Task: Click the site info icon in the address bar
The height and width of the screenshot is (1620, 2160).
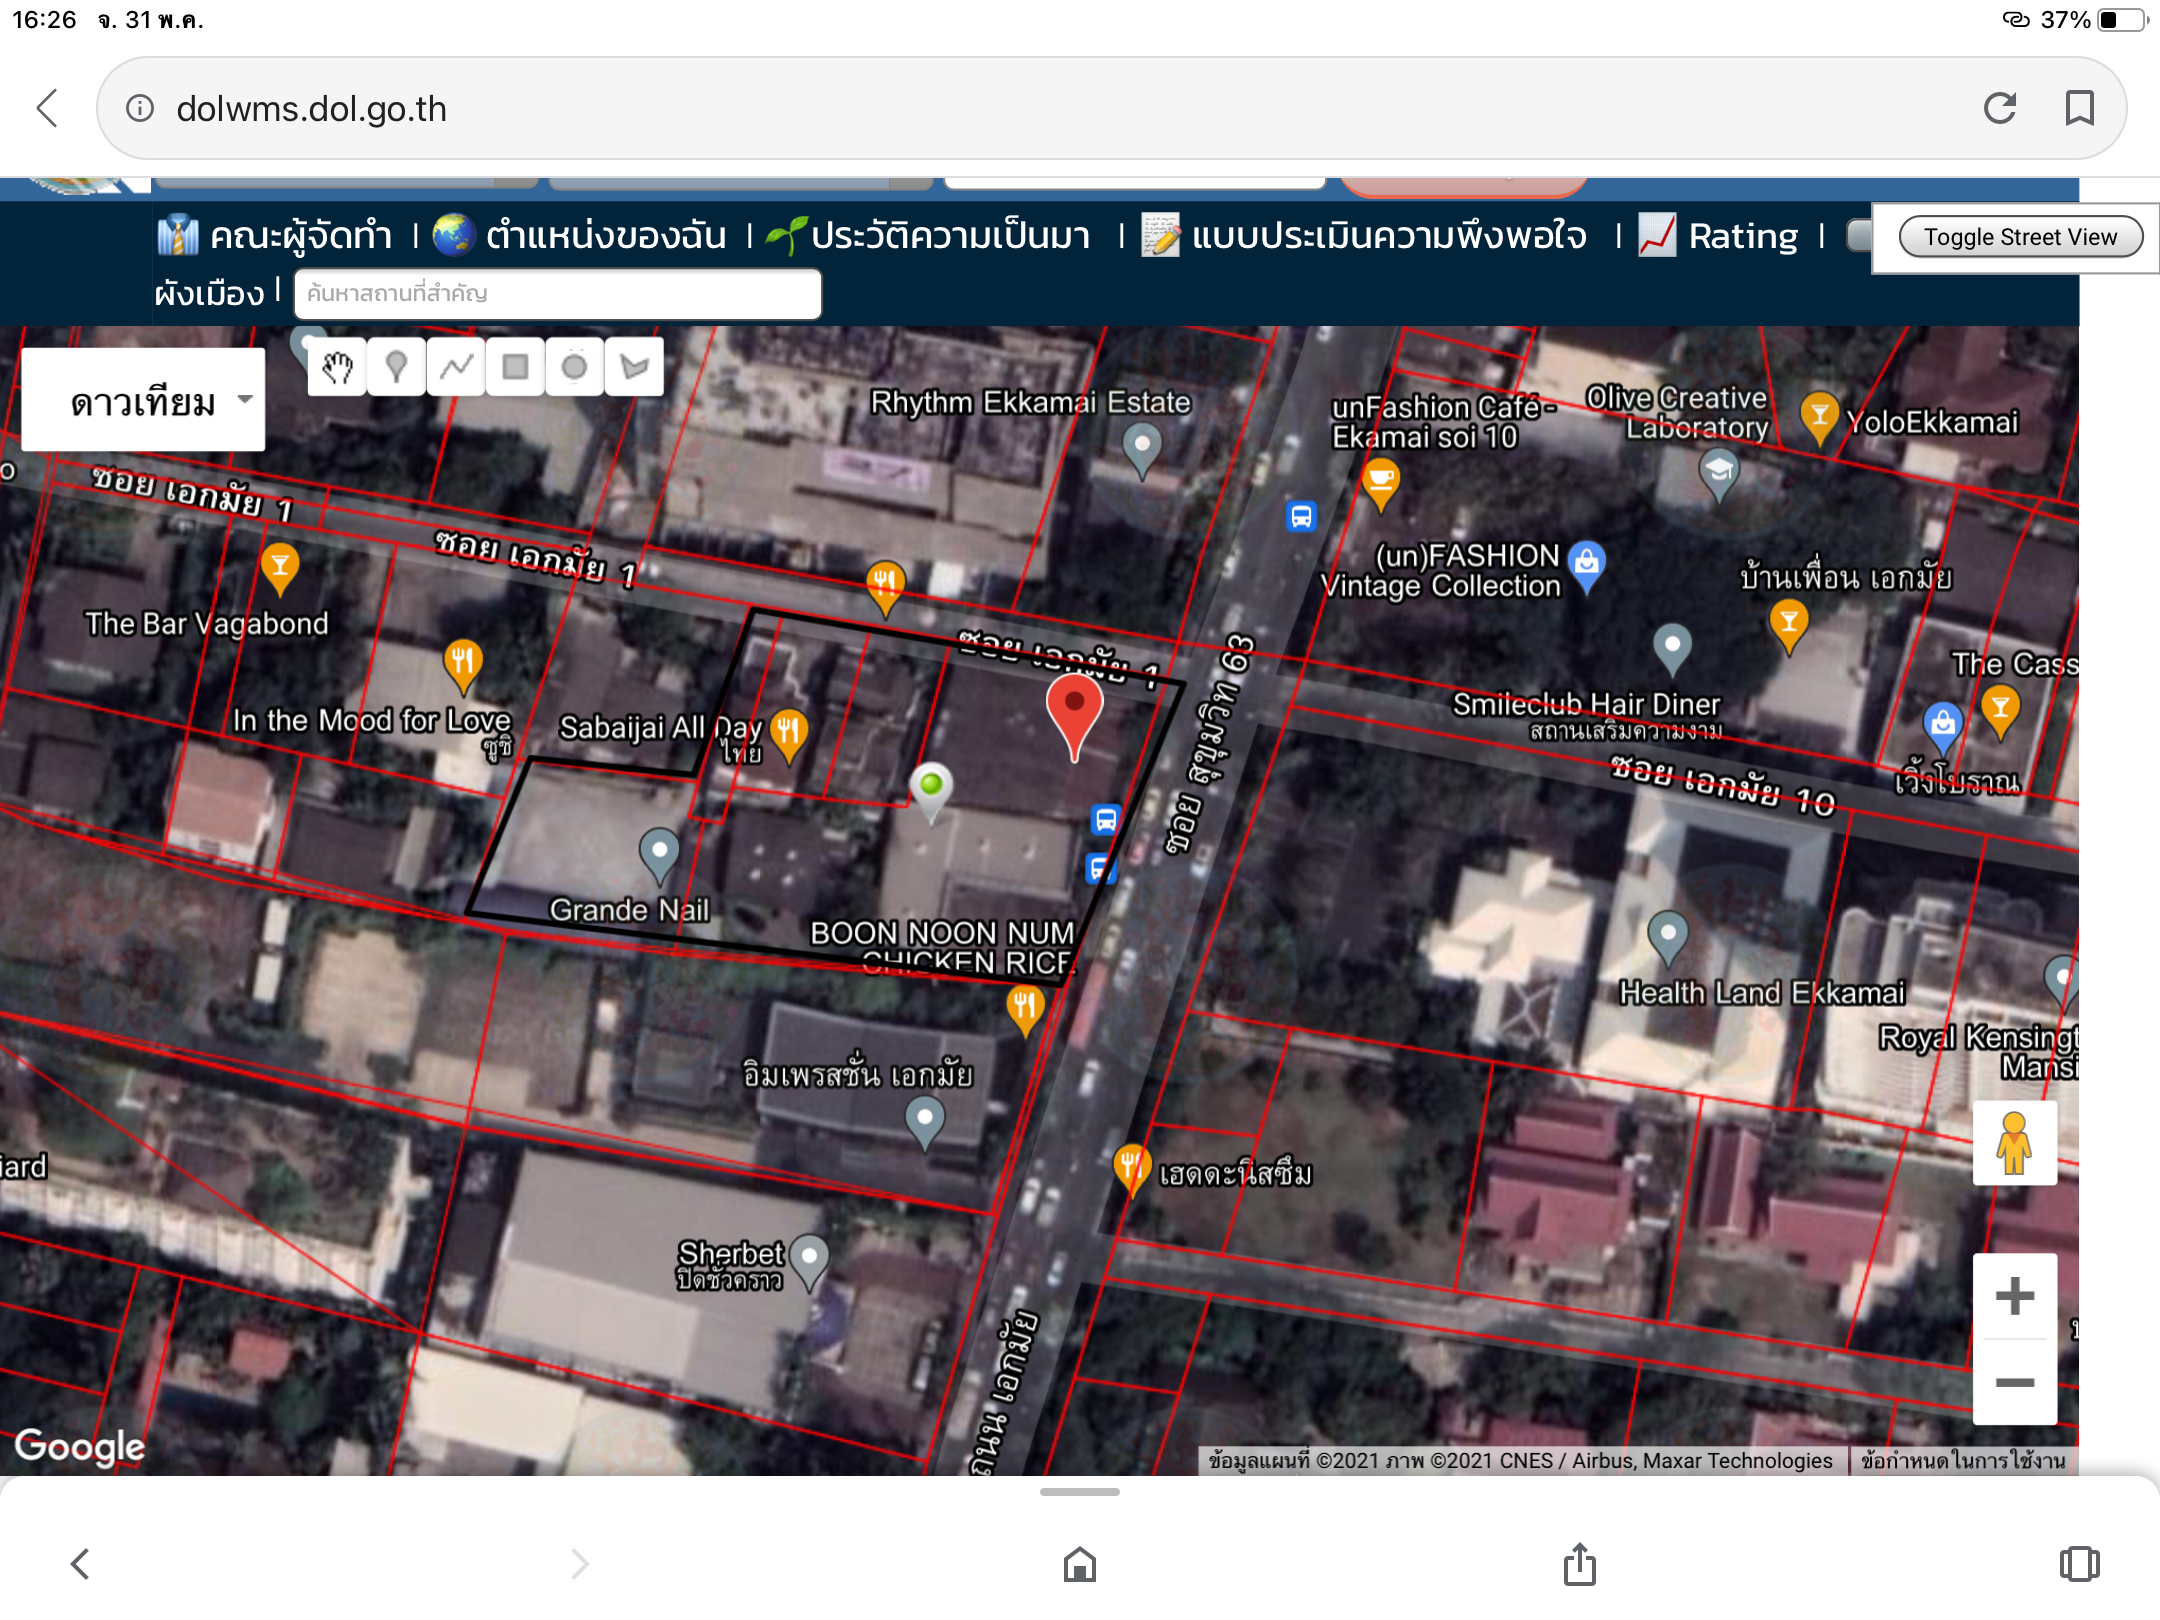Action: pyautogui.click(x=140, y=108)
